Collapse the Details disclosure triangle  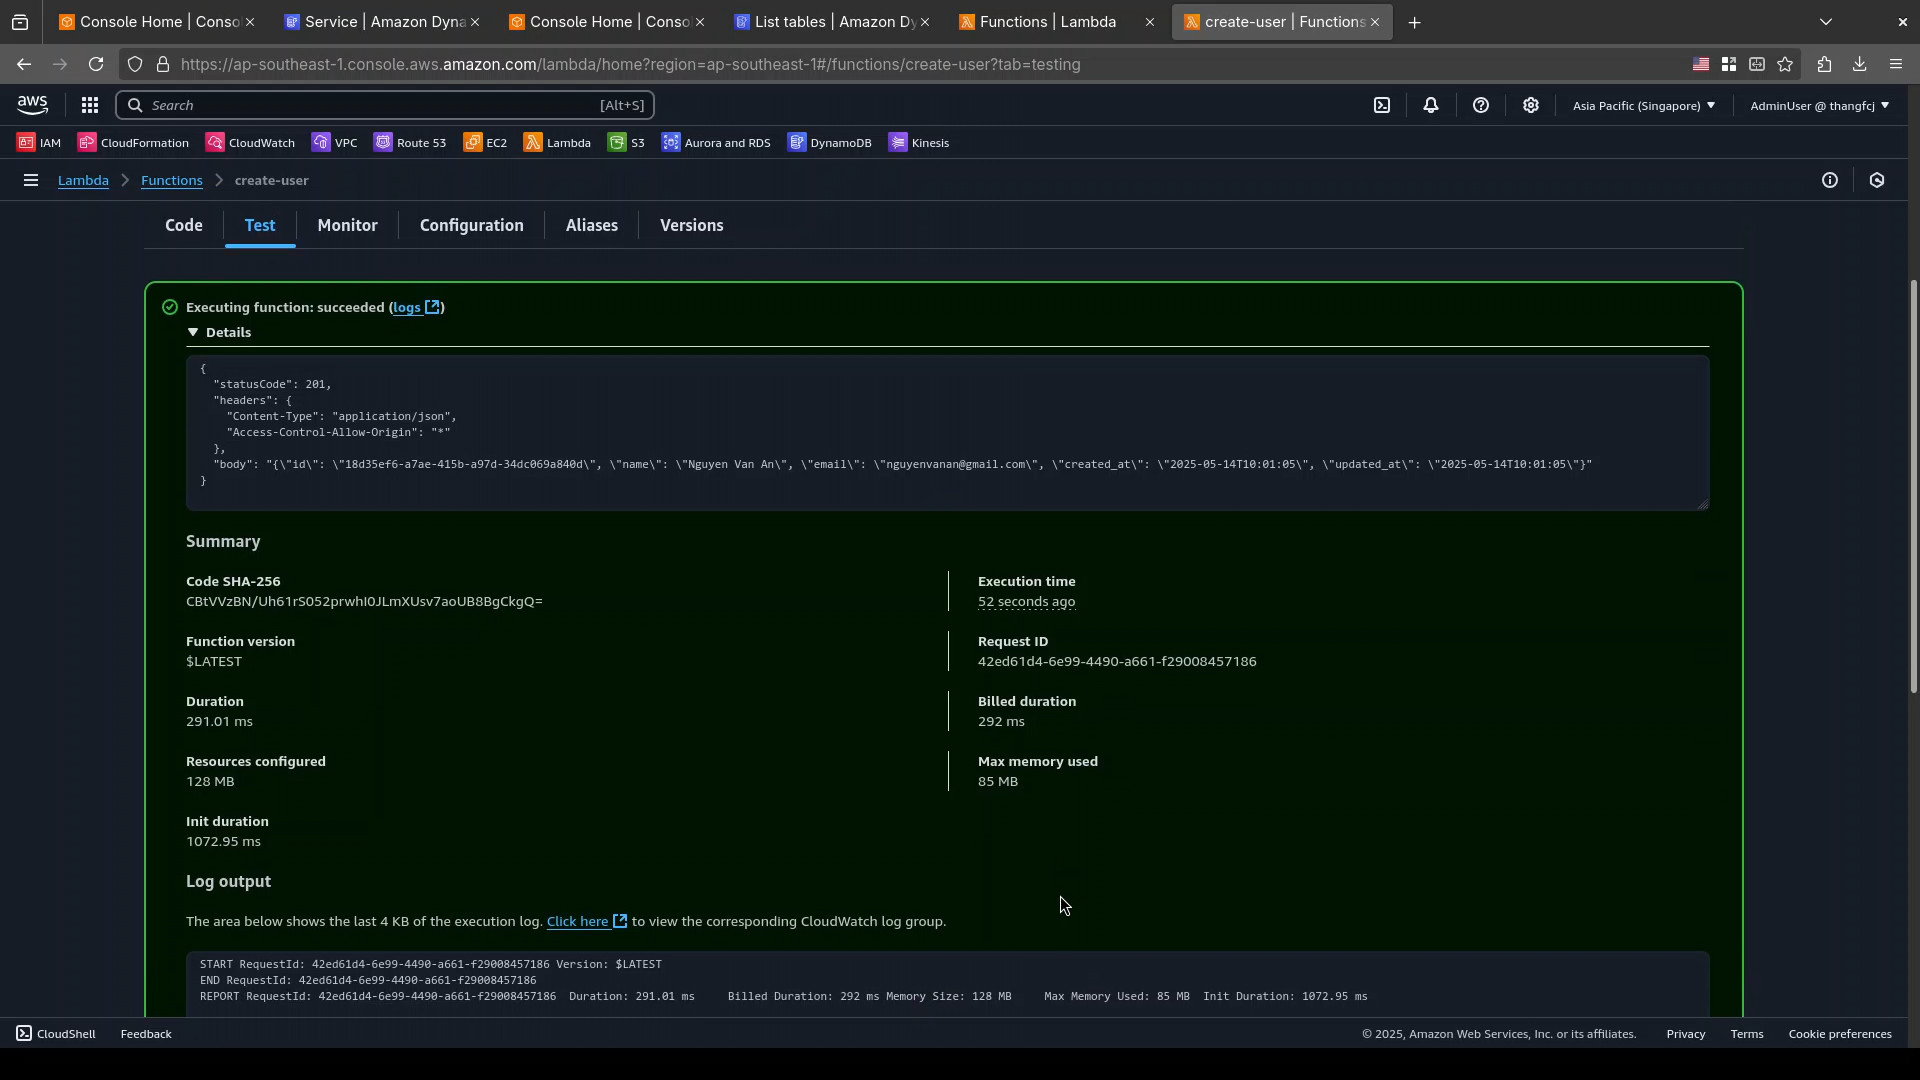pyautogui.click(x=193, y=332)
